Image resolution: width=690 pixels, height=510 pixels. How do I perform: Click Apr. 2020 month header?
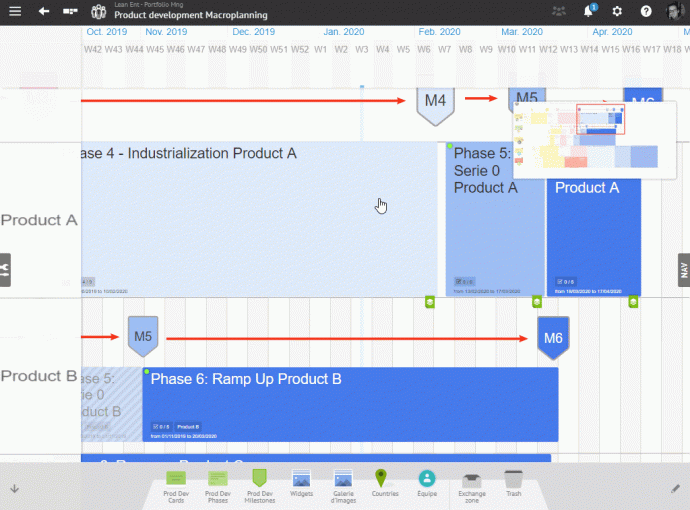click(612, 32)
